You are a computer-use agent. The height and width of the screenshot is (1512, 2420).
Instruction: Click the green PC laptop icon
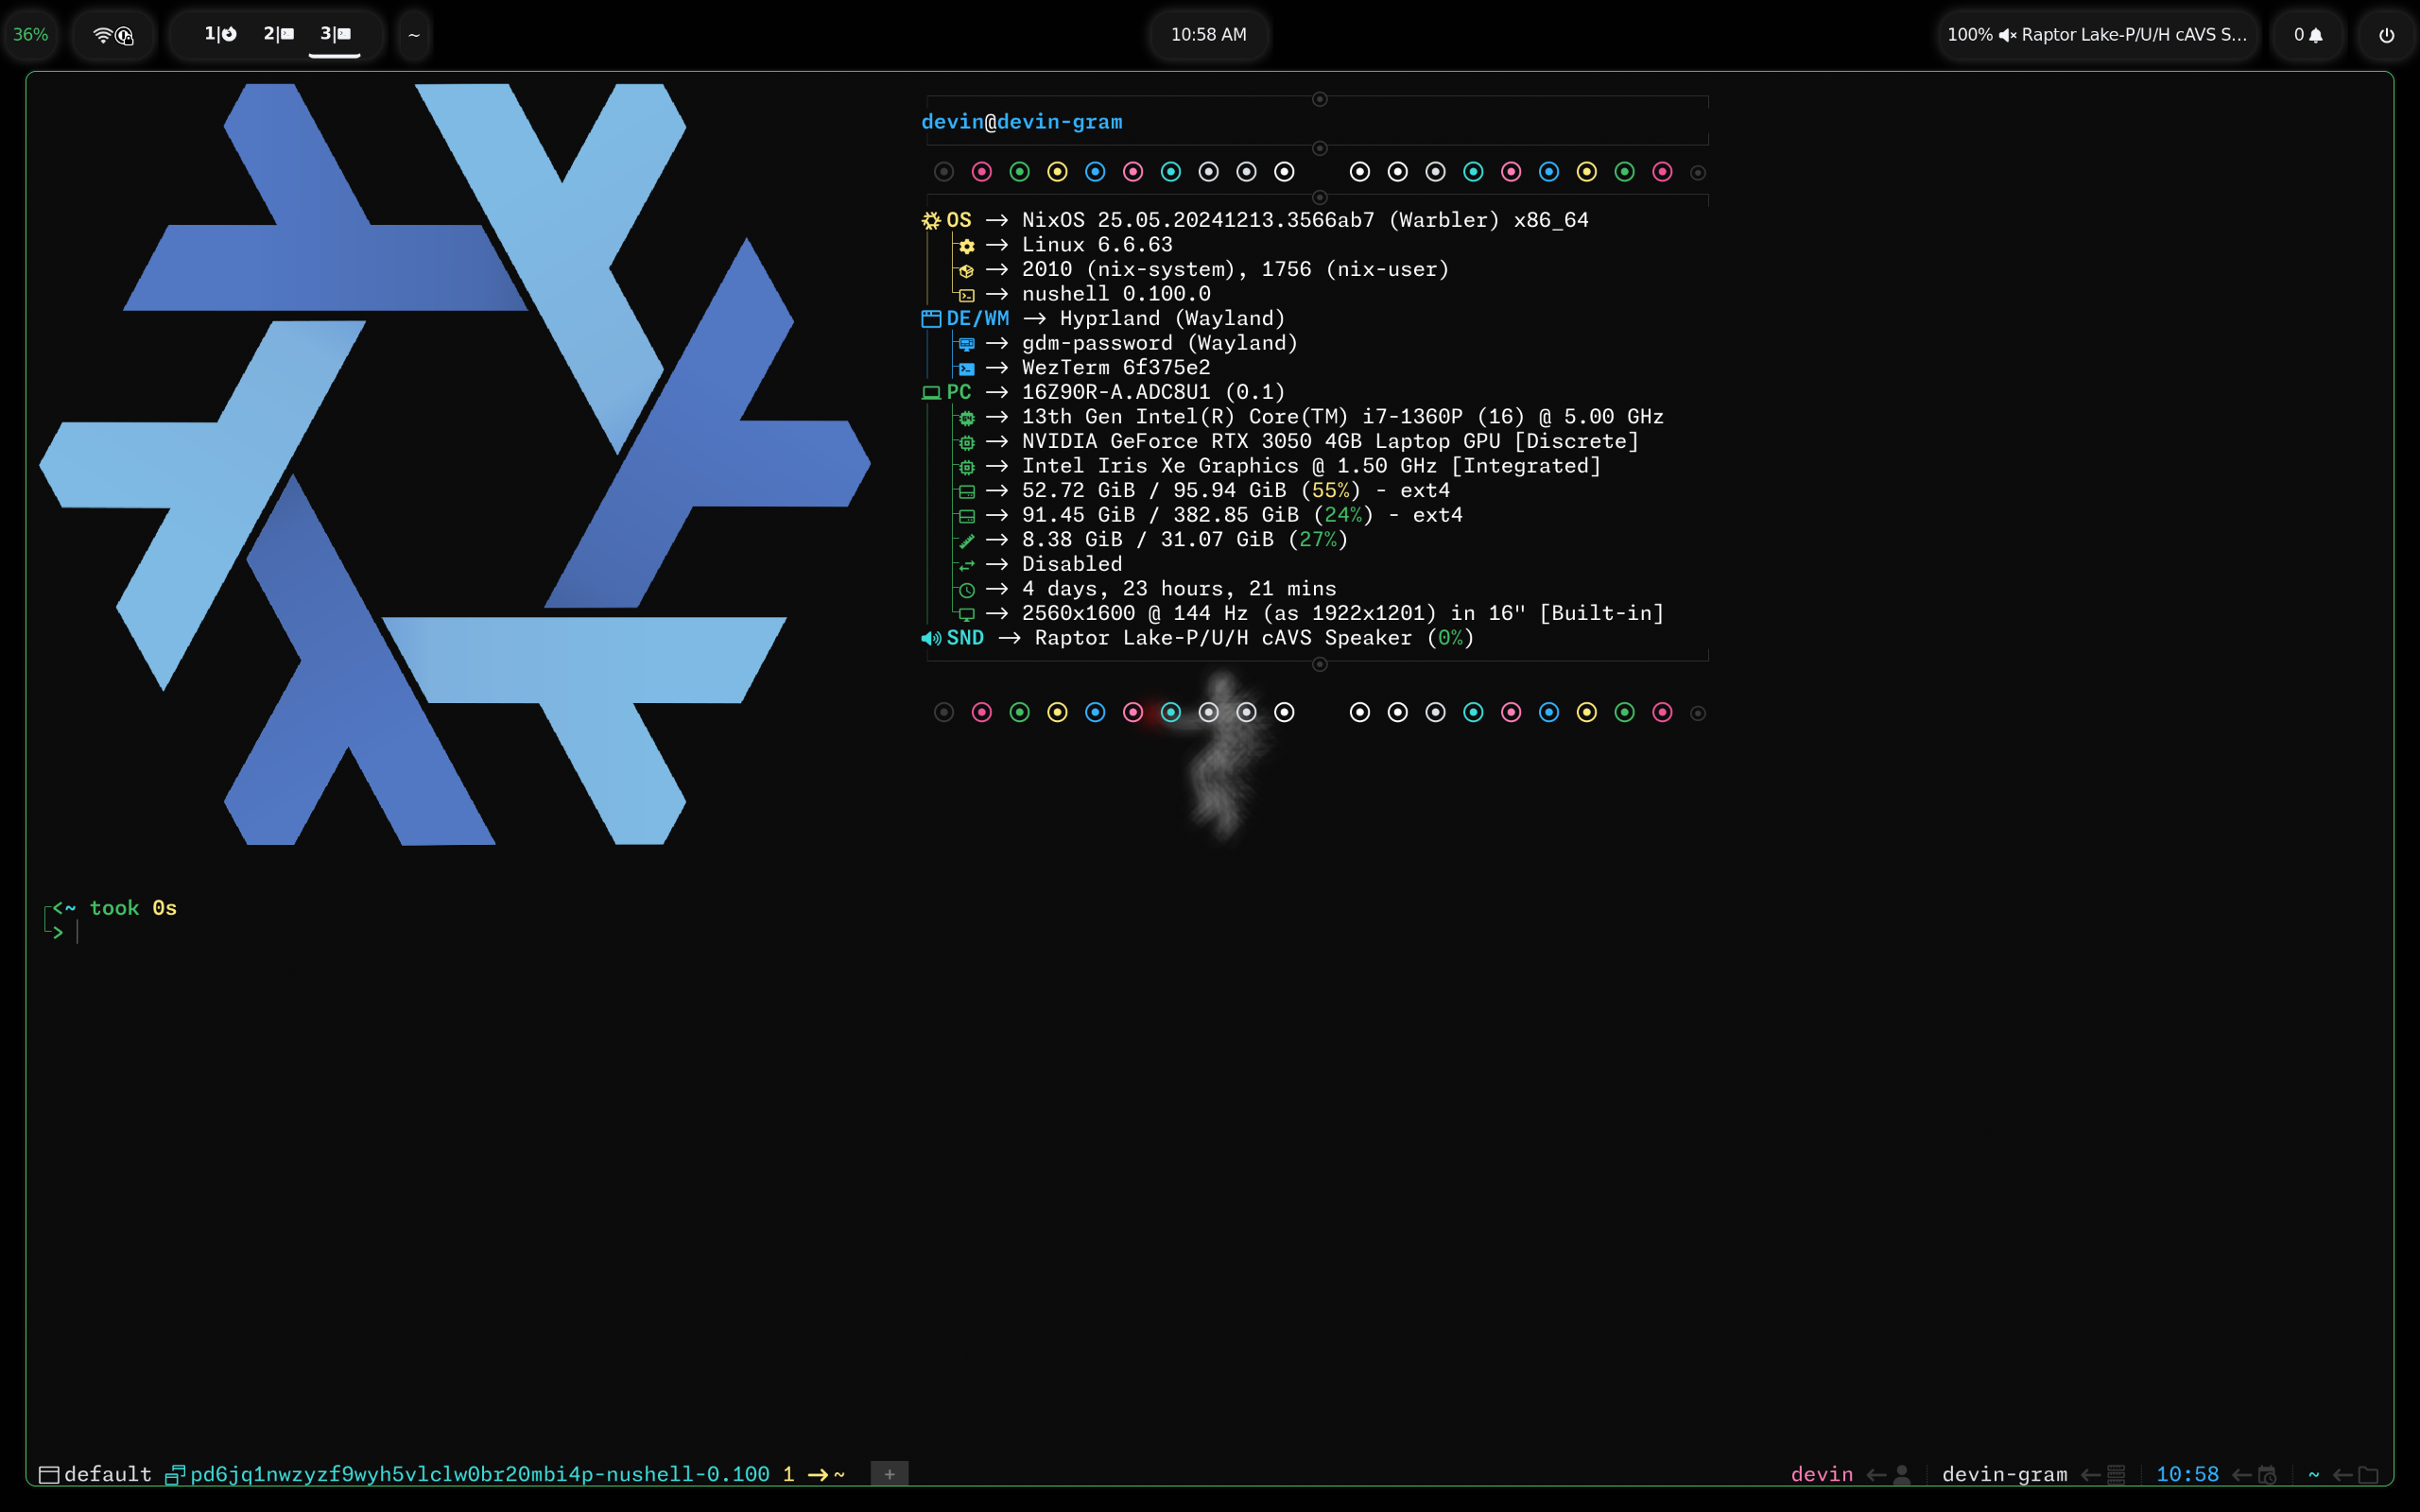(931, 393)
